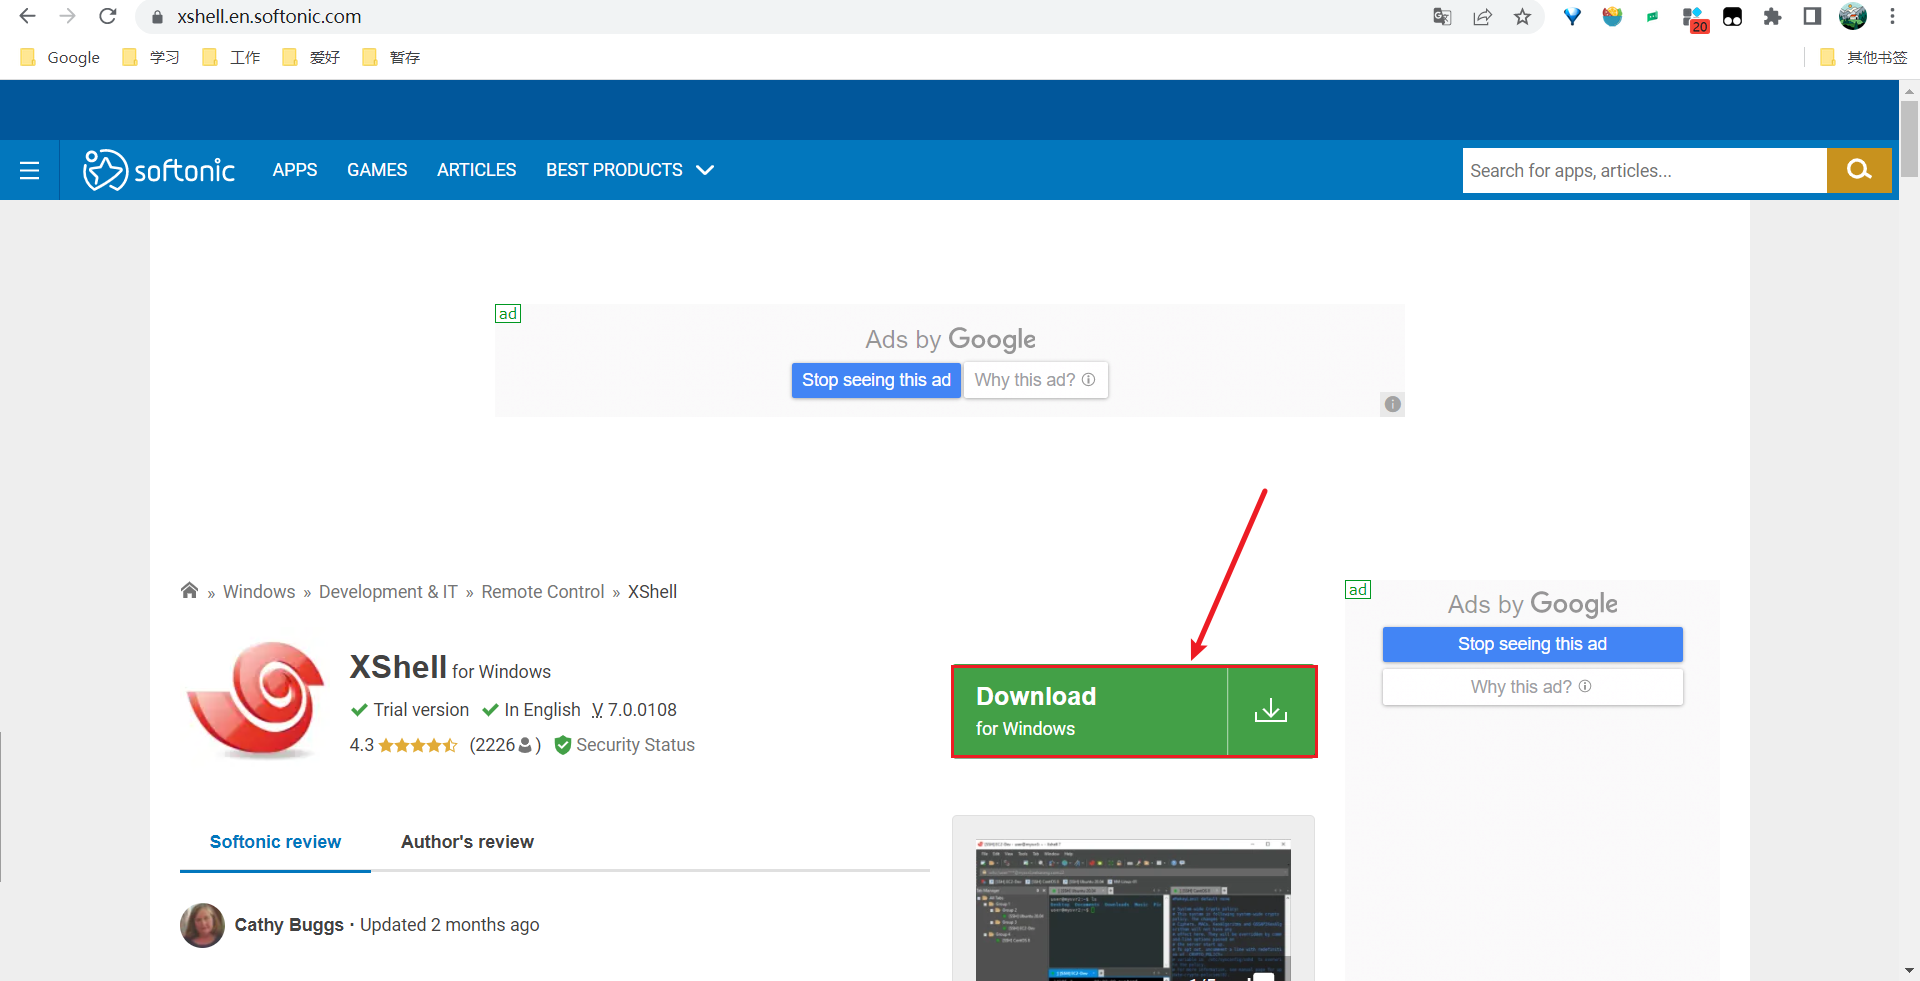Open the extension with red 20 badge
Viewport: 1920px width, 981px height.
pos(1694,18)
